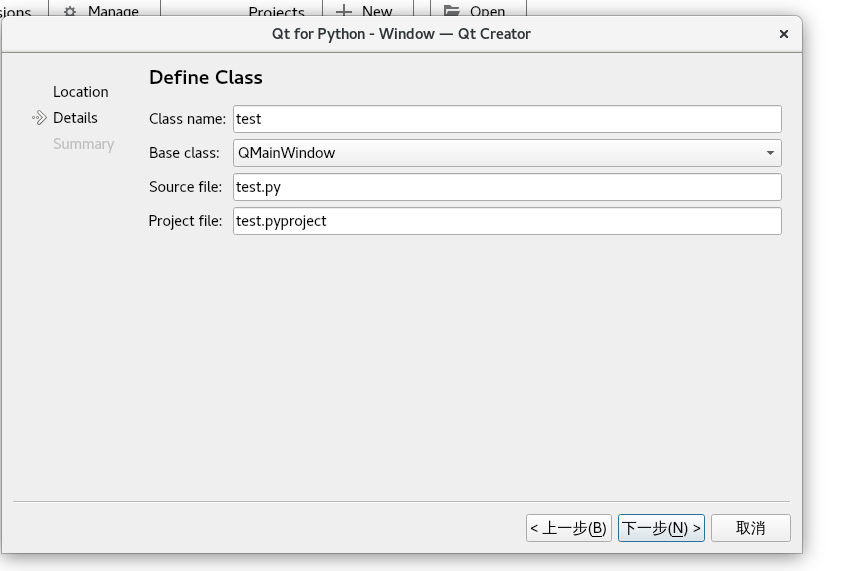This screenshot has height=571, width=841.
Task: Click the Source file input field
Action: tap(507, 187)
